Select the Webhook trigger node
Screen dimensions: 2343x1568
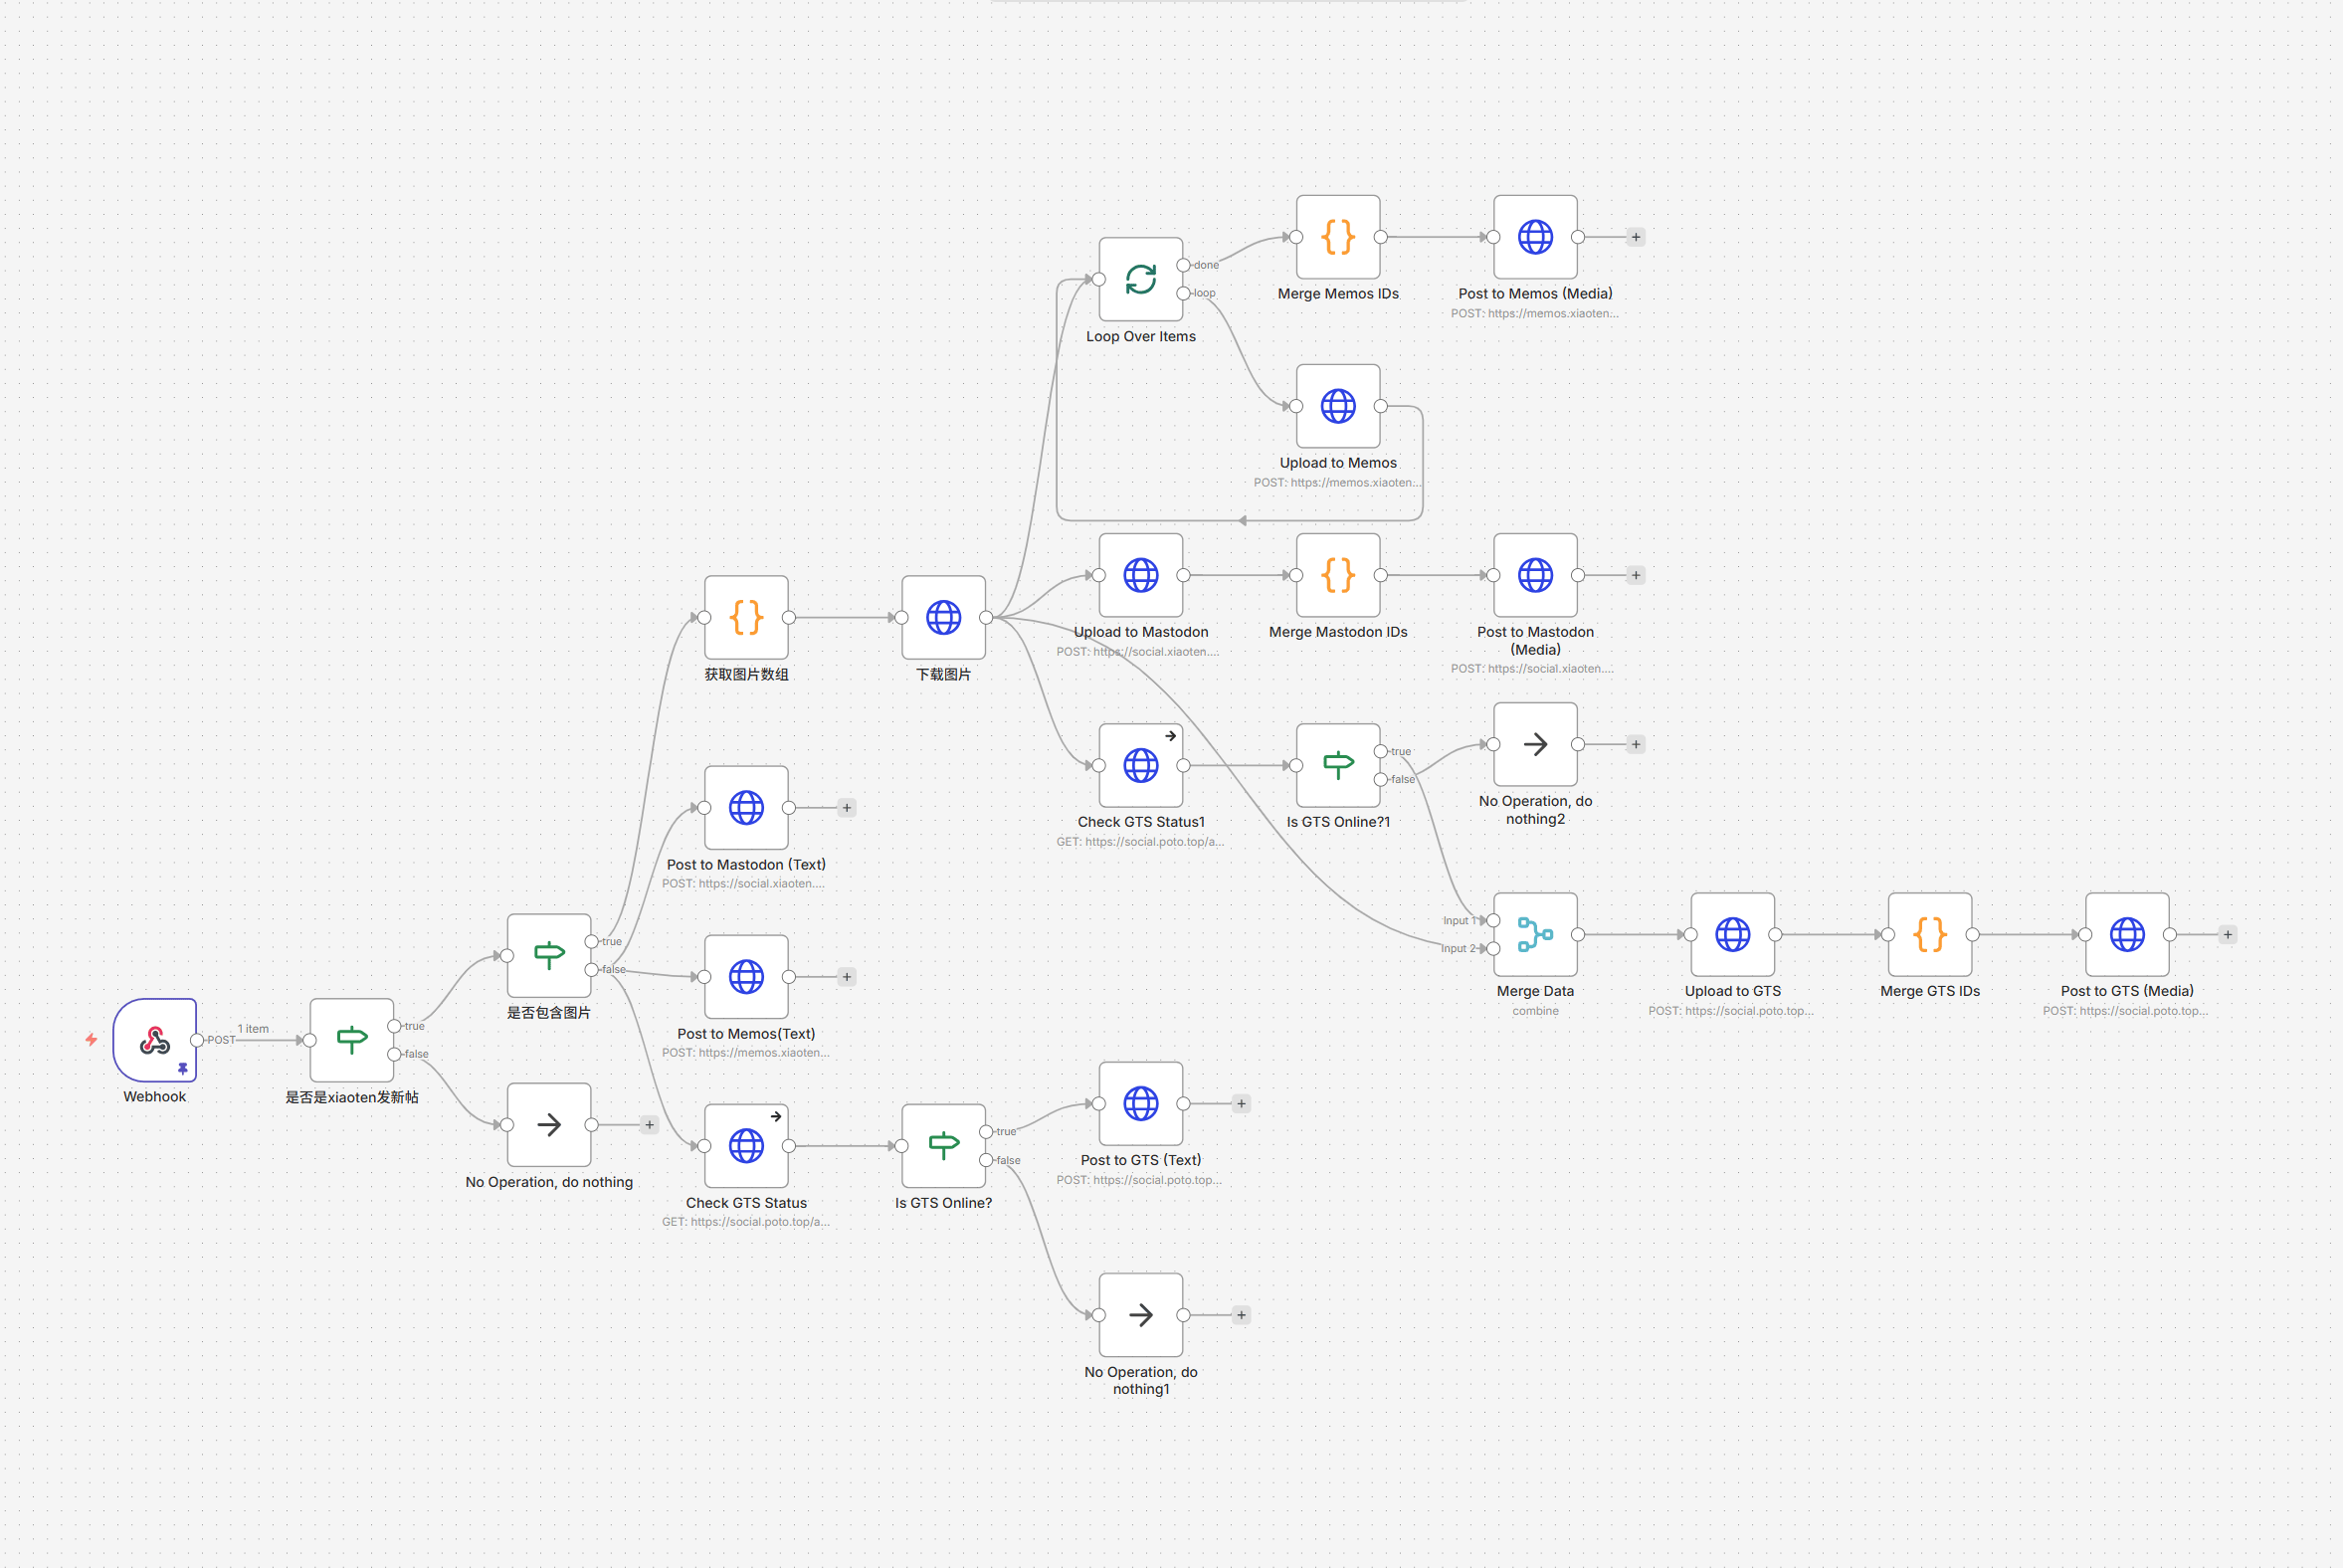154,1039
